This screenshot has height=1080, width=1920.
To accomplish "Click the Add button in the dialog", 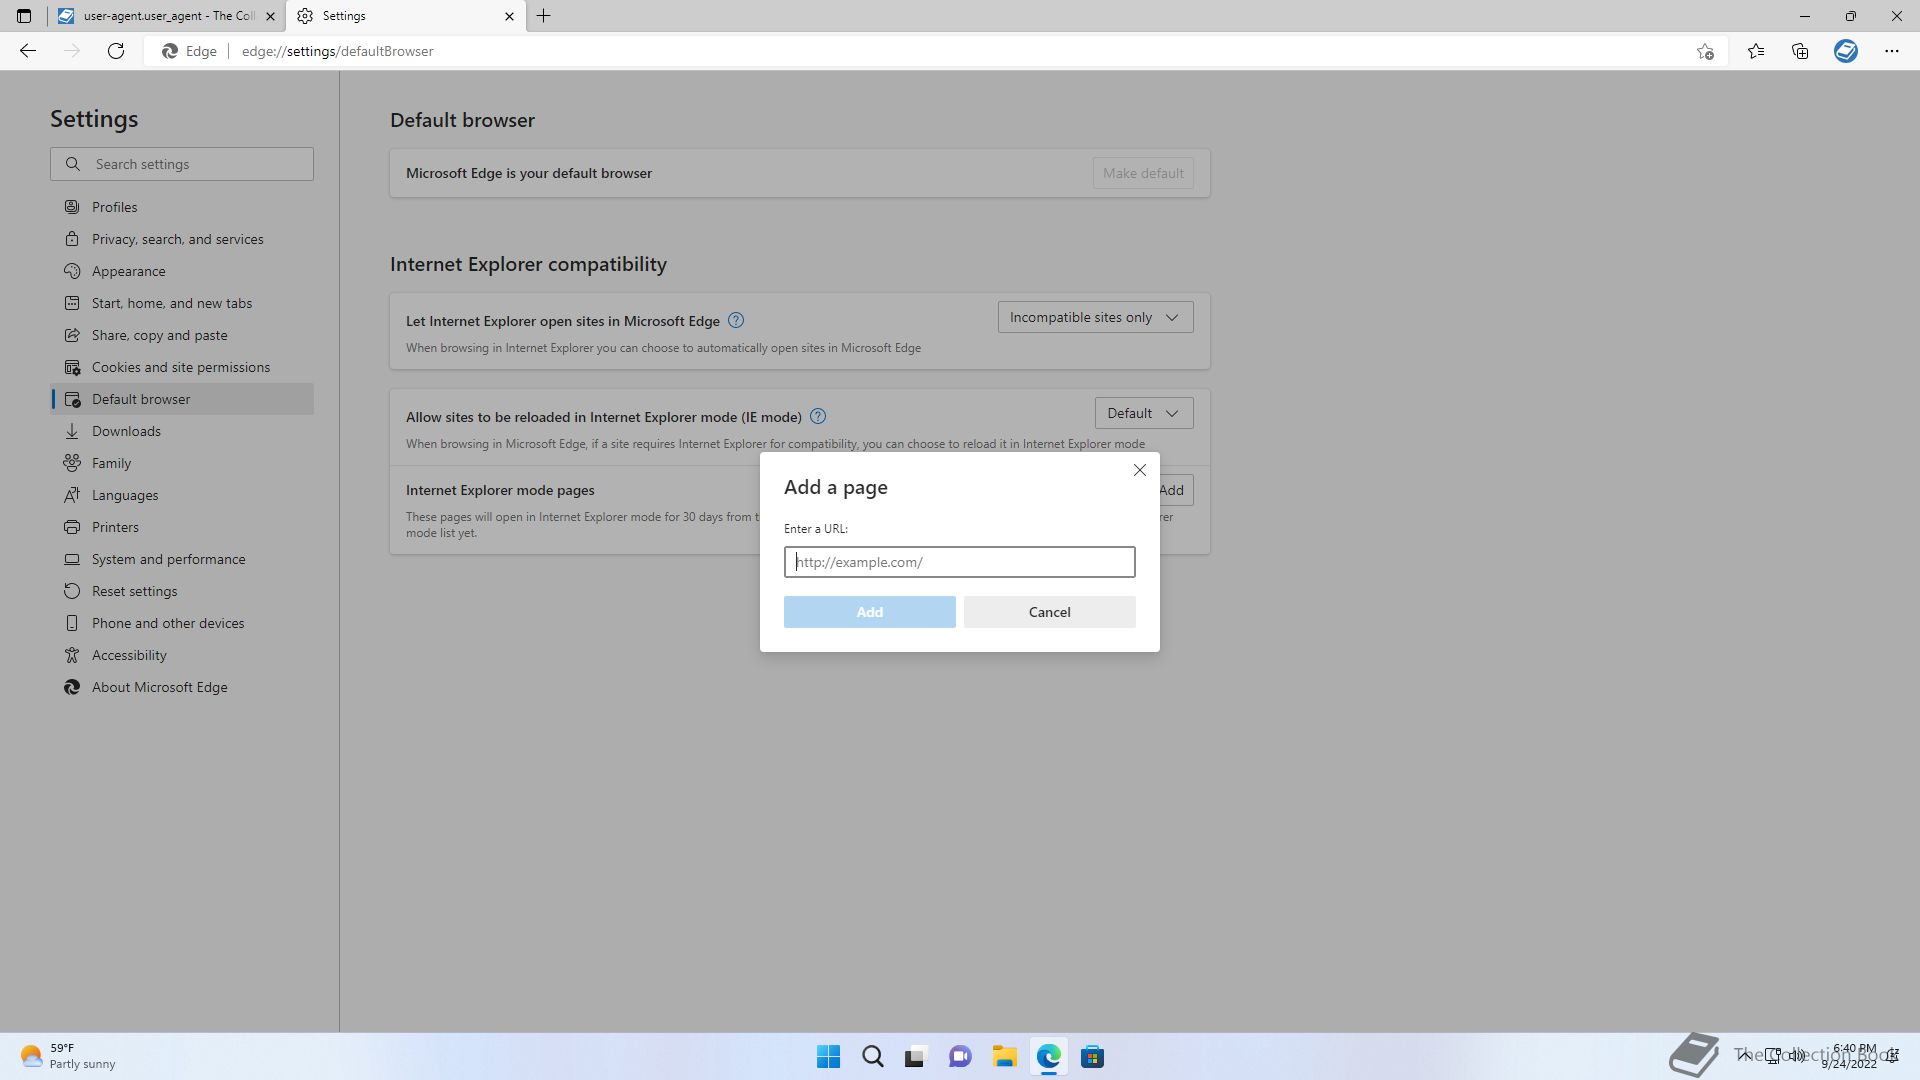I will 870,612.
